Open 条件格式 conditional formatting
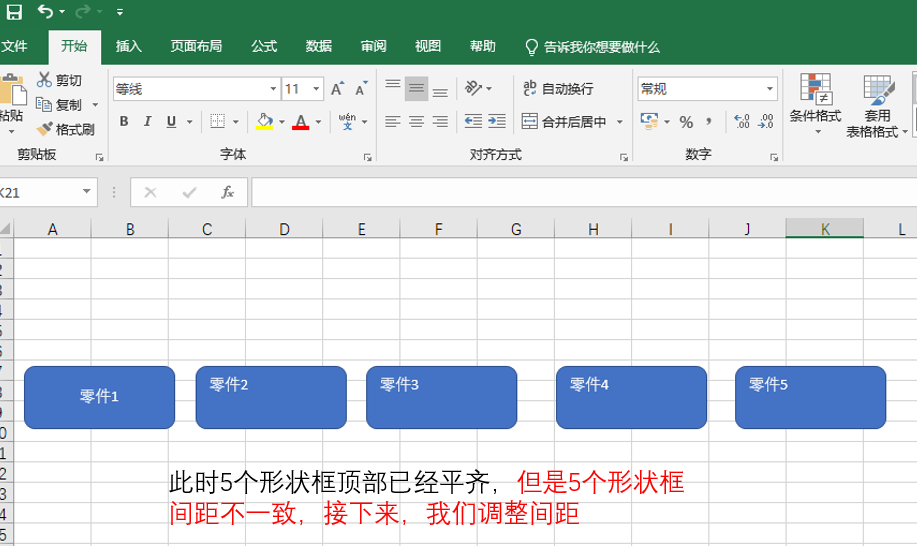Image resolution: width=917 pixels, height=549 pixels. [x=816, y=104]
